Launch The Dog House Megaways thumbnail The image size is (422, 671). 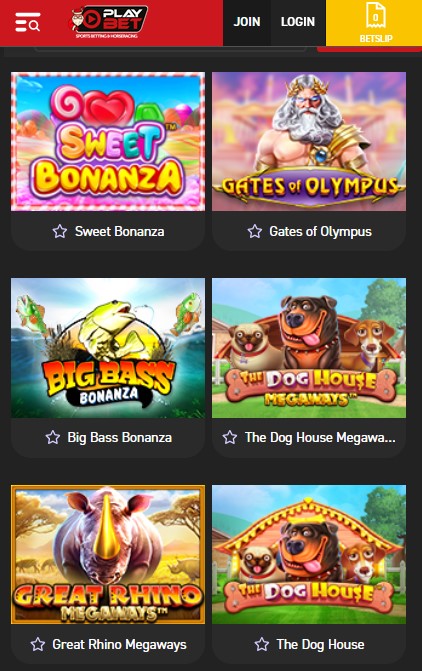(x=309, y=348)
